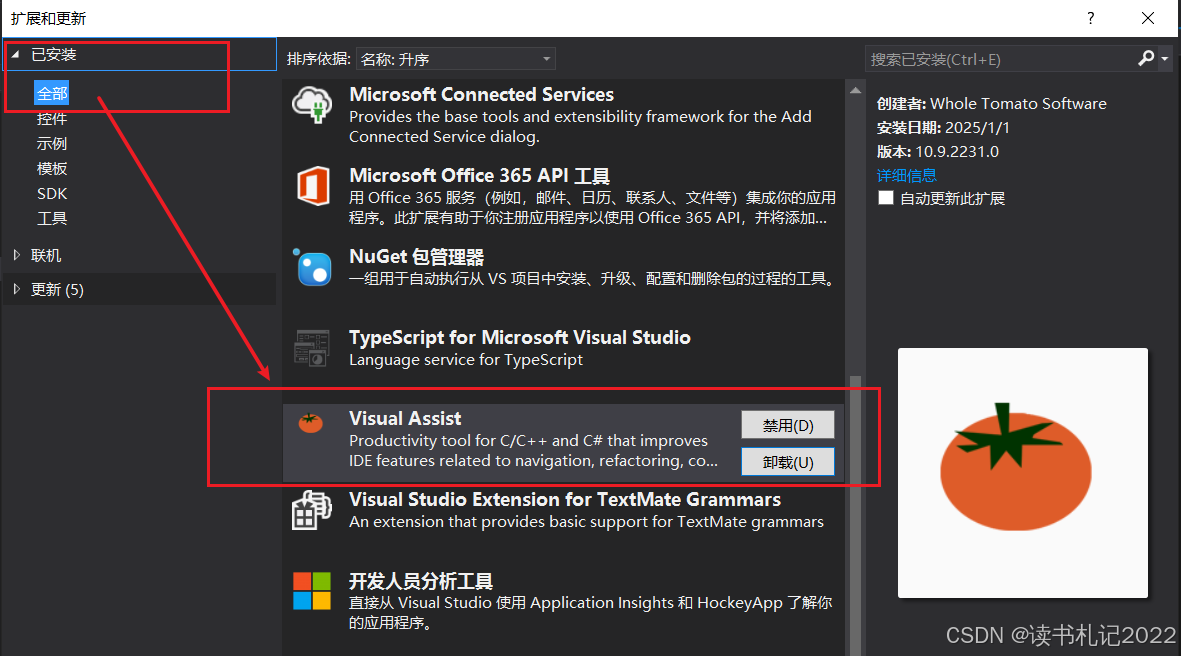This screenshot has width=1181, height=656.
Task: Click the 创建者: Whole Tomato Software text
Action: point(992,103)
